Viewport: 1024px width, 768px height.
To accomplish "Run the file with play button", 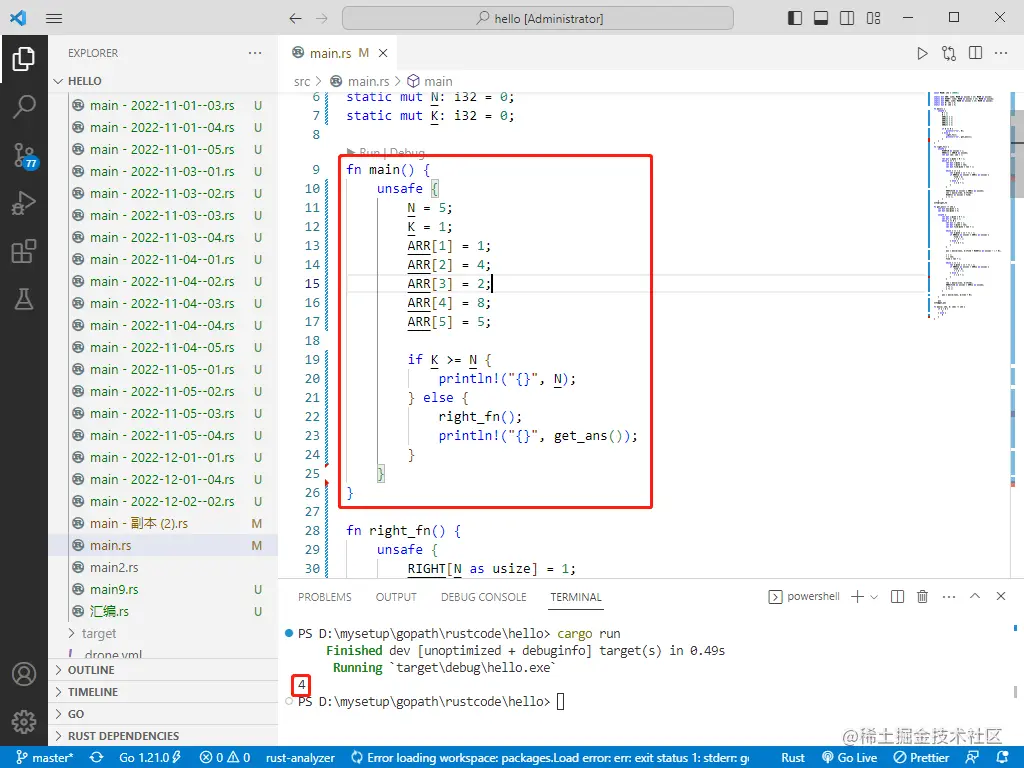I will coord(922,54).
